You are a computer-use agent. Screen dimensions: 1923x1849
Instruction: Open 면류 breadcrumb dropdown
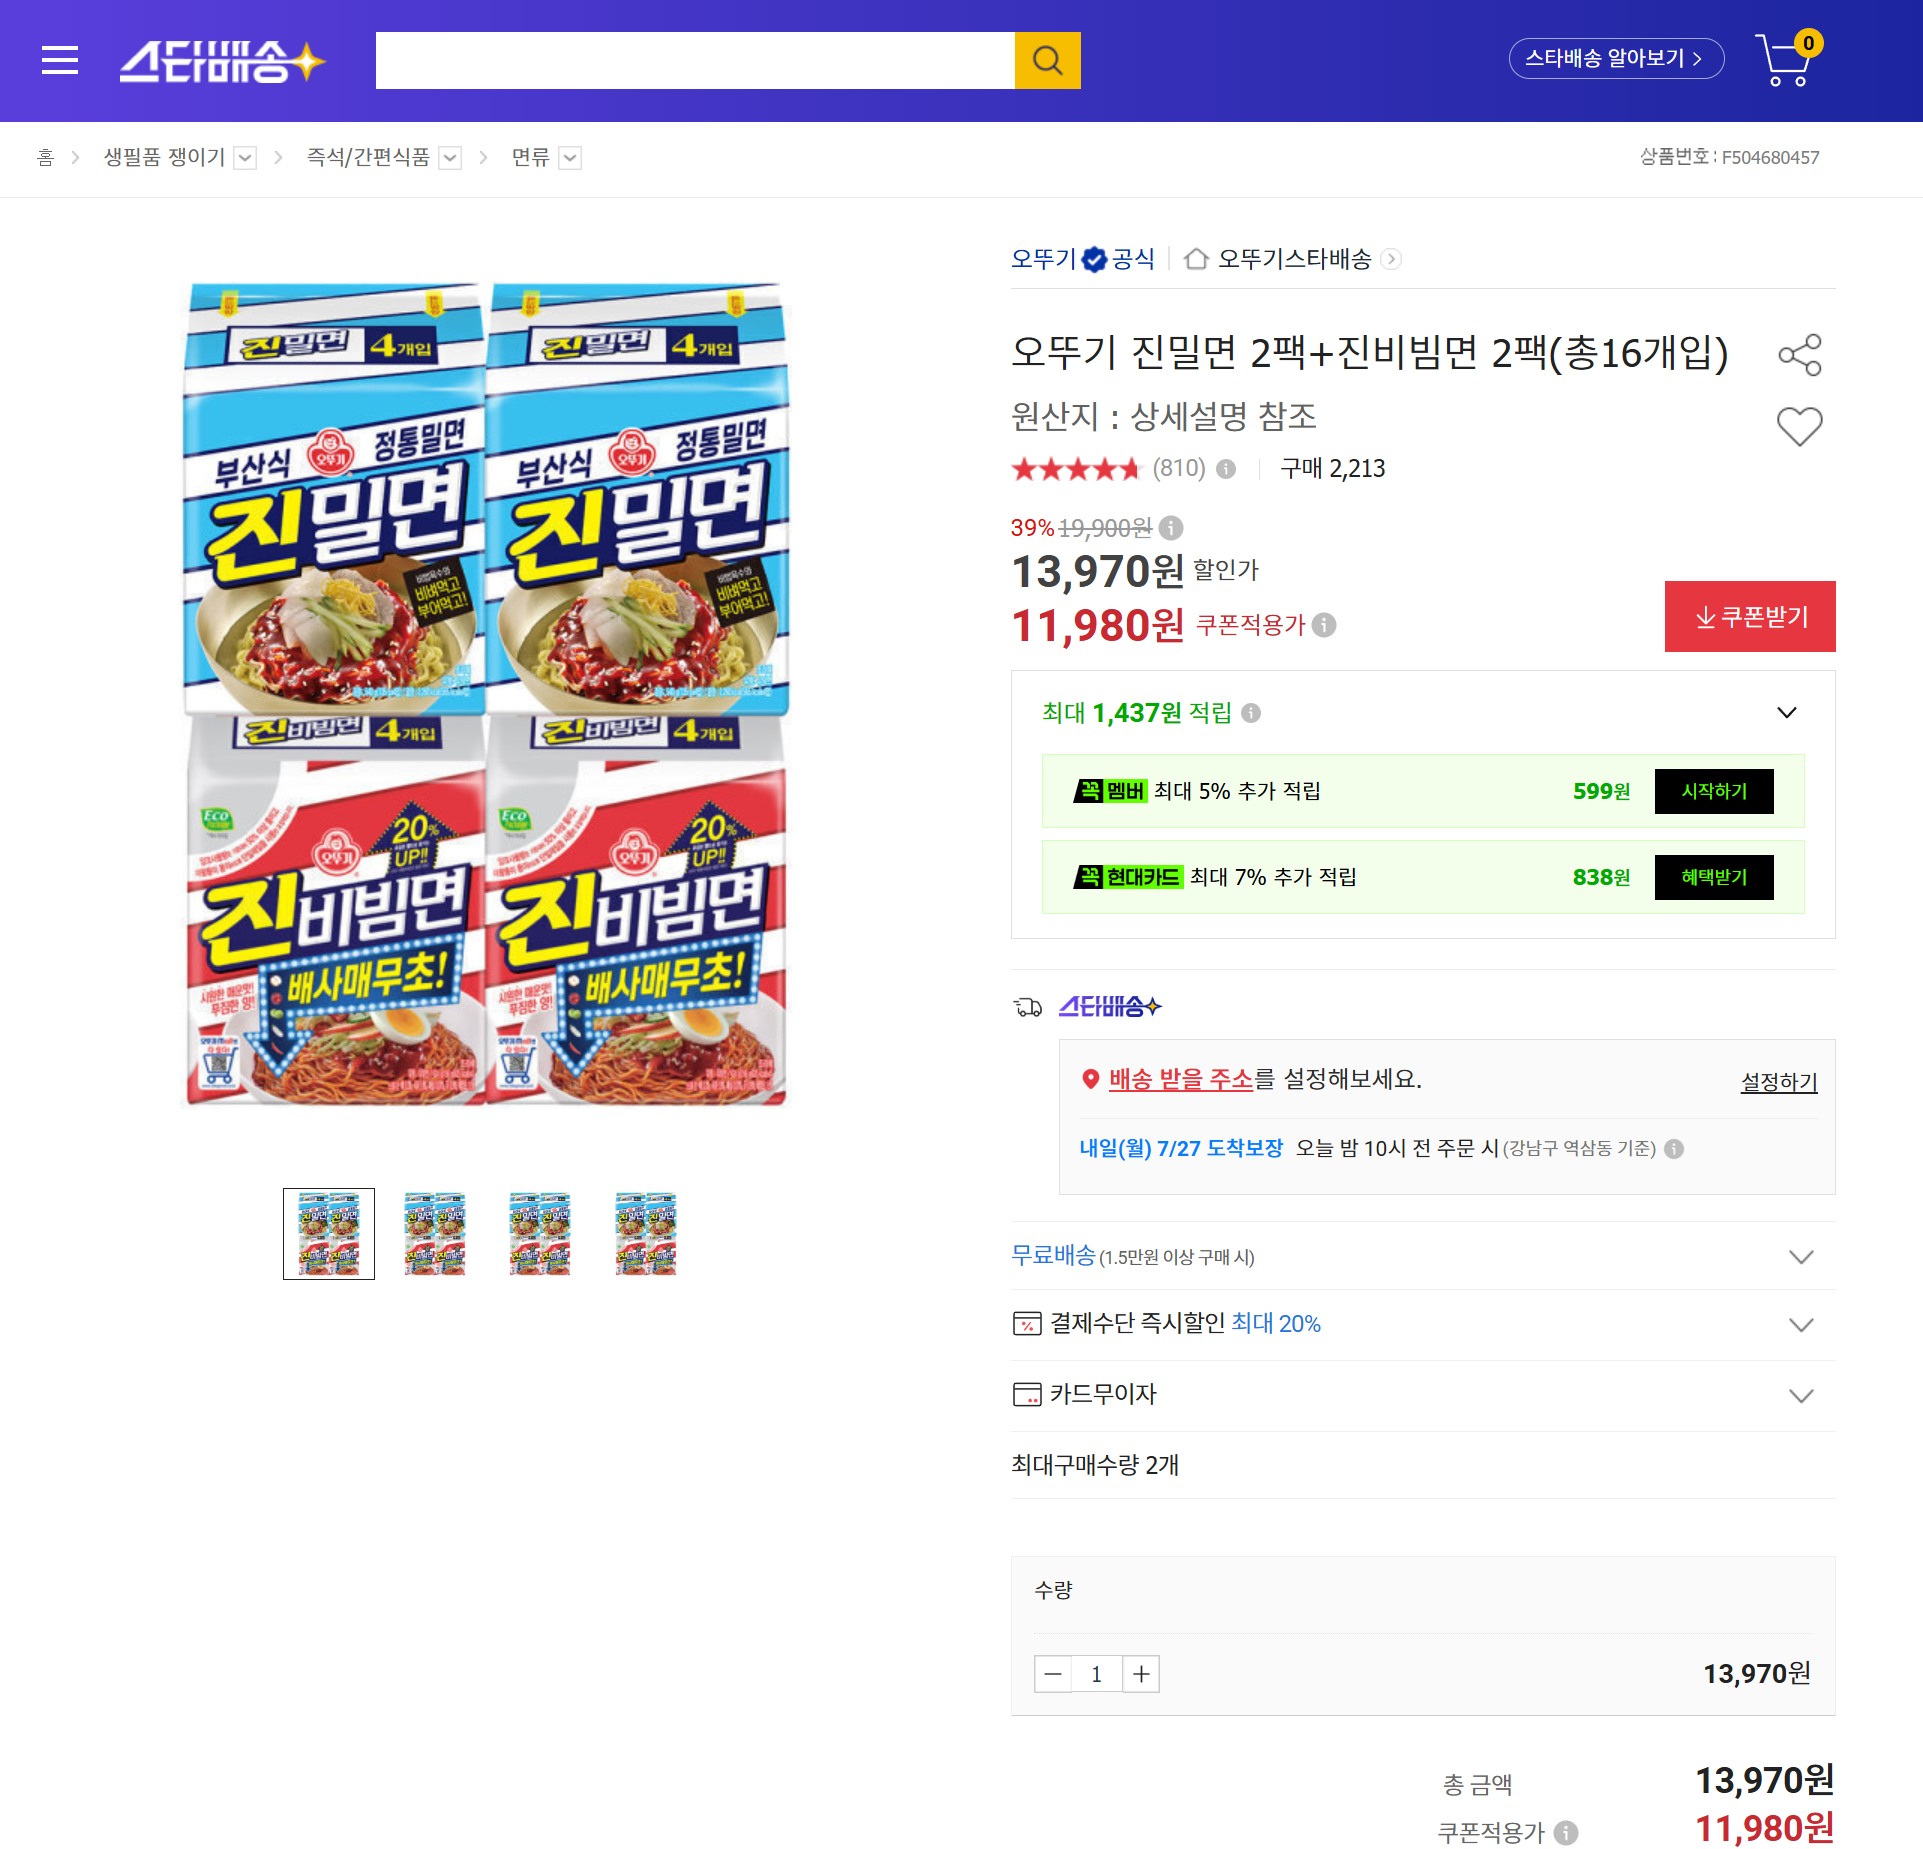click(570, 158)
